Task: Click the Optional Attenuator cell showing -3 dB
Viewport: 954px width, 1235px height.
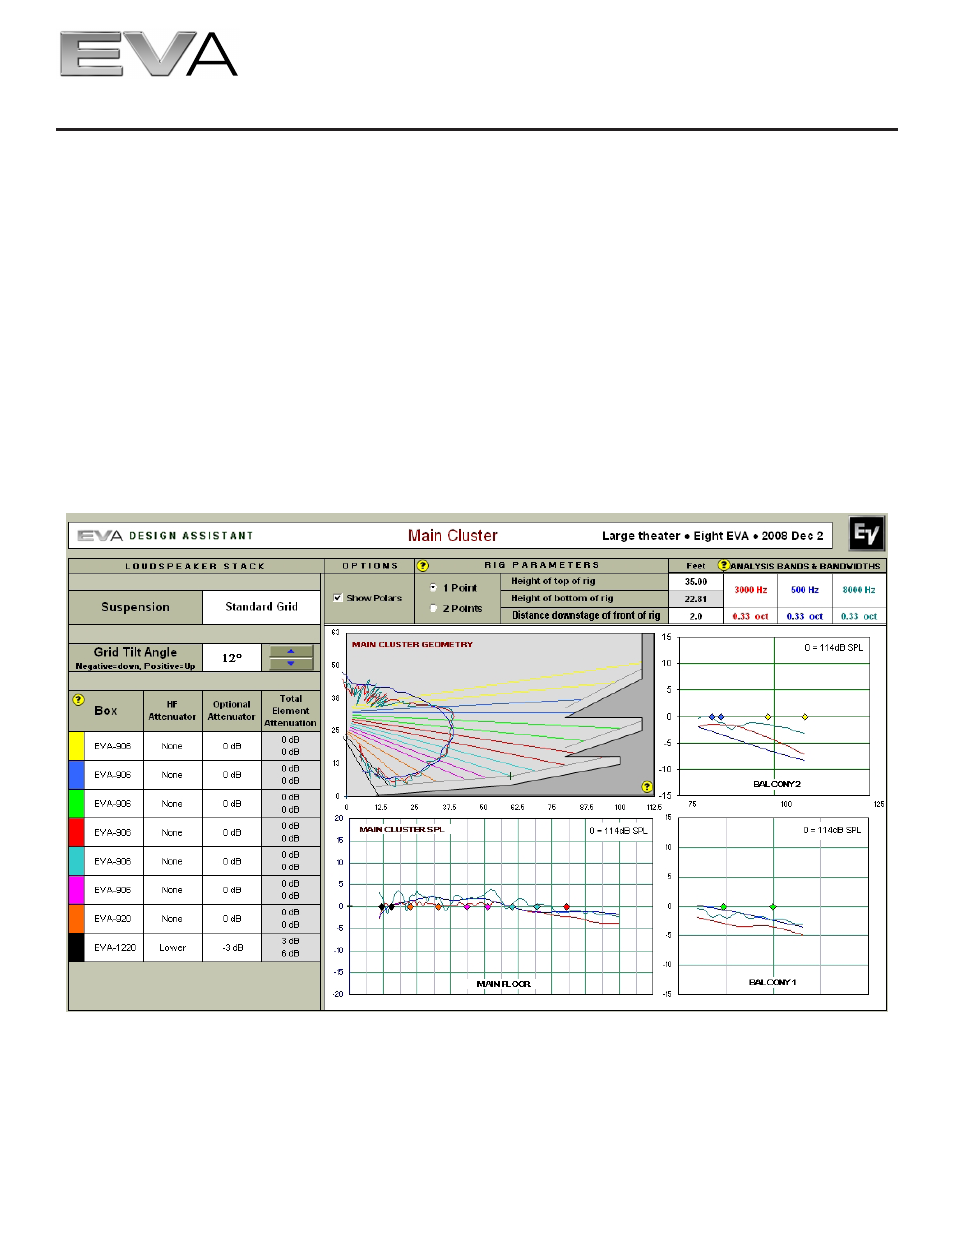Action: pyautogui.click(x=232, y=948)
